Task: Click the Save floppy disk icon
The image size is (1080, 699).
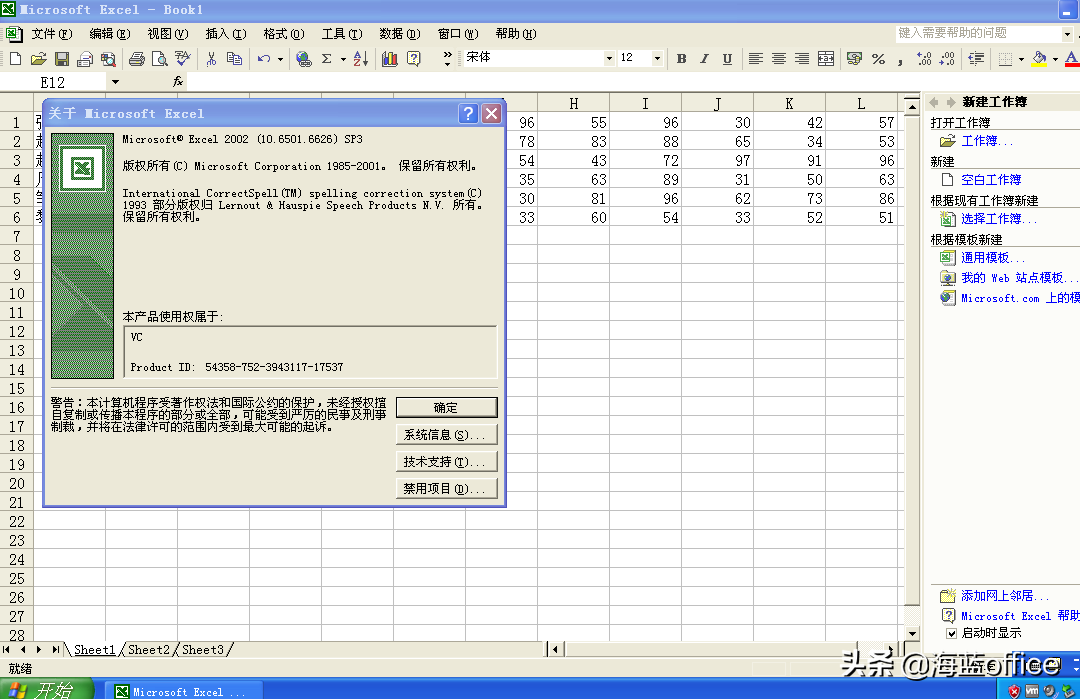Action: point(62,59)
